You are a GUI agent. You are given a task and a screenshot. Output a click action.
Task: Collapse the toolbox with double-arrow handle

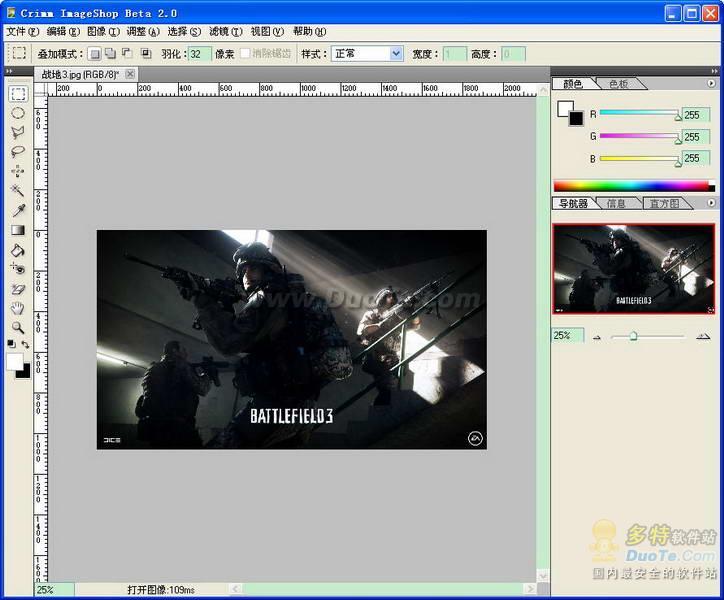8,71
